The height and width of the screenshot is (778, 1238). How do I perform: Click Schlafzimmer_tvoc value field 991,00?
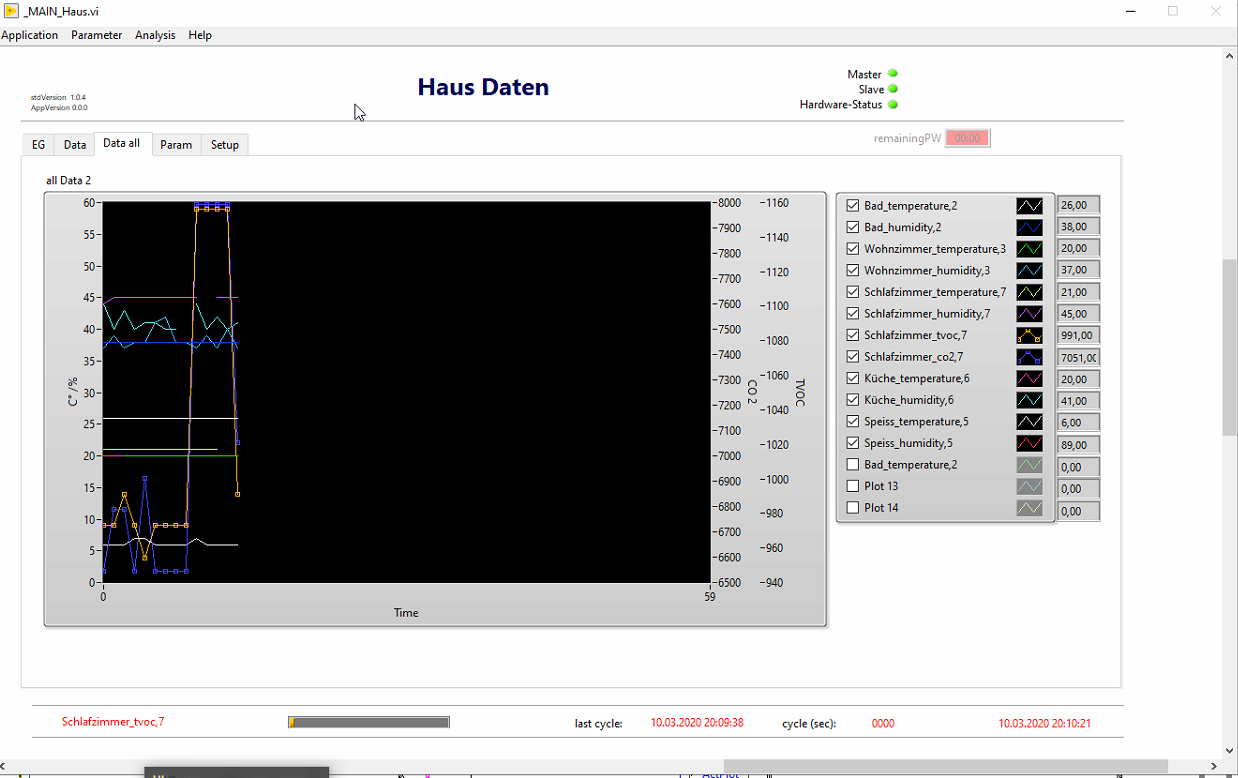click(1079, 335)
